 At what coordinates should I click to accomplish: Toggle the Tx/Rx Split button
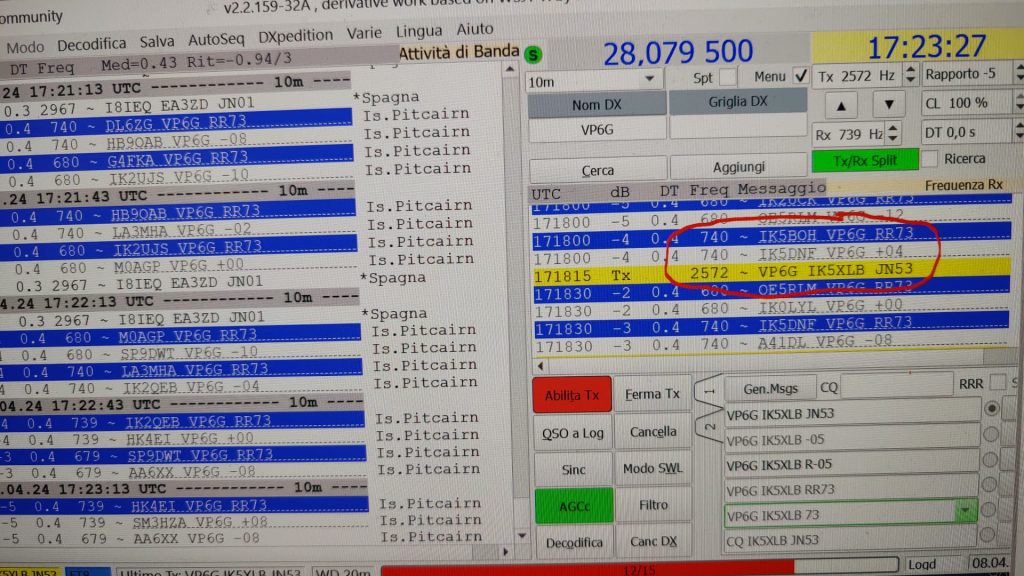[x=865, y=160]
